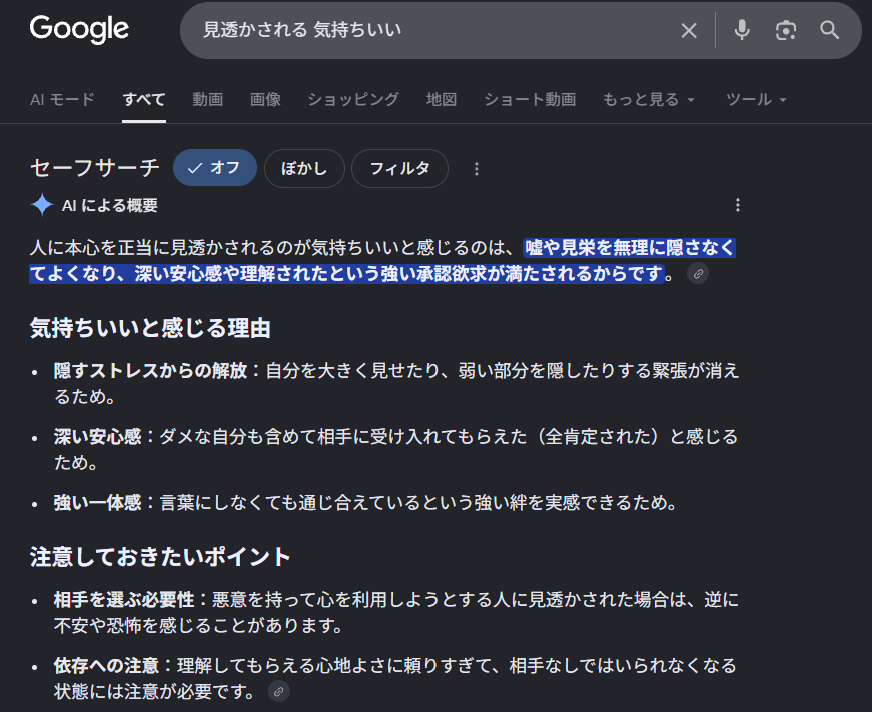Click the Google logo
This screenshot has width=872, height=712.
79,29
